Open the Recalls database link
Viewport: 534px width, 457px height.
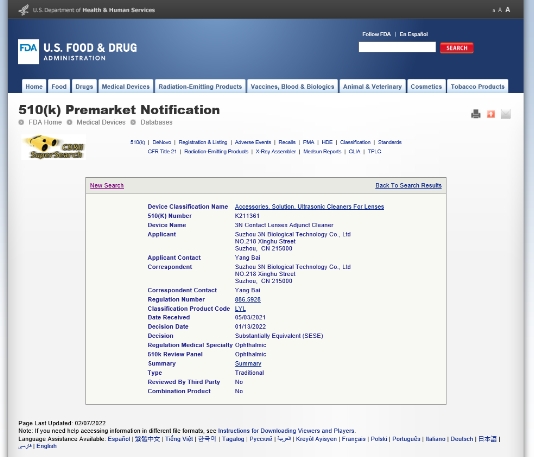(287, 142)
